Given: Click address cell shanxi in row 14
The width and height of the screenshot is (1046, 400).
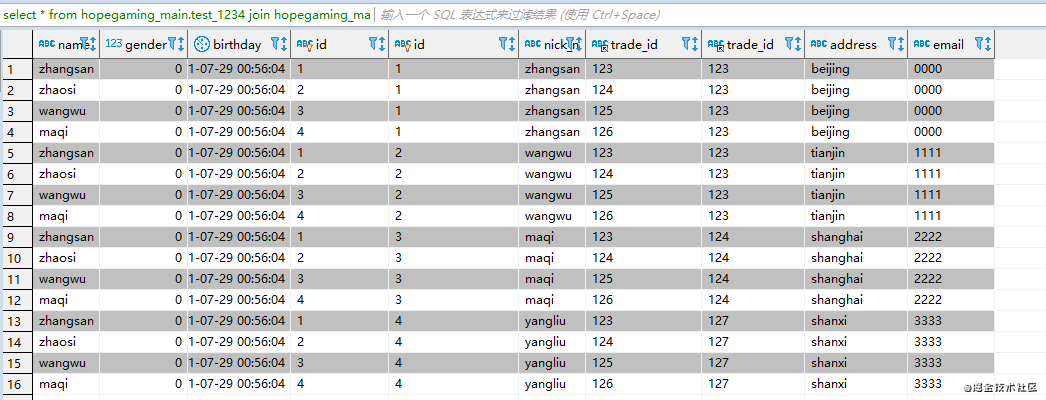Looking at the screenshot, I should tap(856, 342).
